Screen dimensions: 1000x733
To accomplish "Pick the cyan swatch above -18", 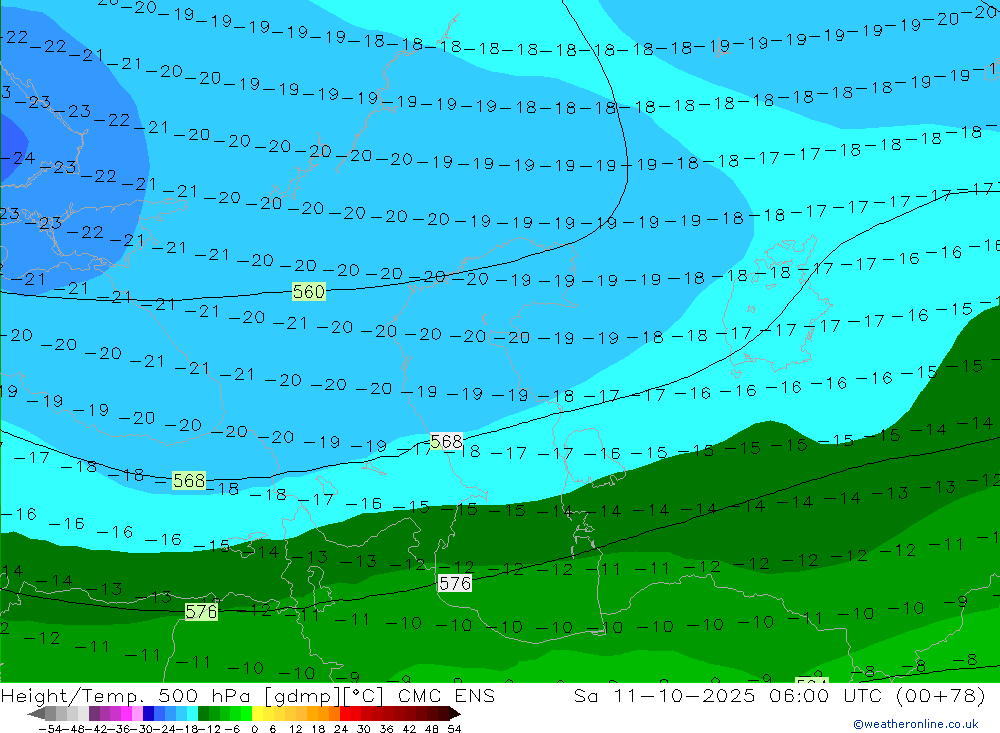I will pyautogui.click(x=192, y=713).
